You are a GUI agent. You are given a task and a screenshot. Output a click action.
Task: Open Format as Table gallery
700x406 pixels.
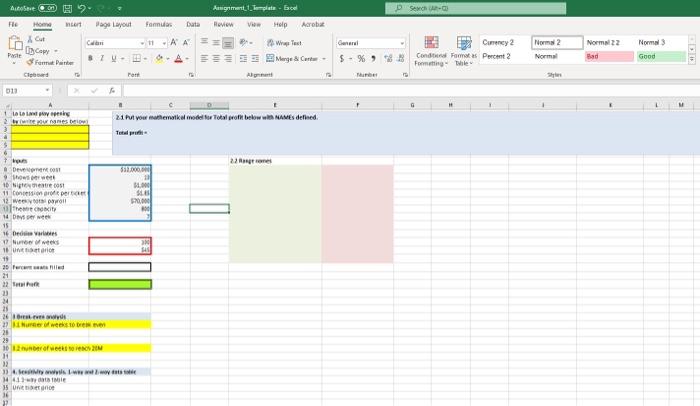click(x=464, y=51)
